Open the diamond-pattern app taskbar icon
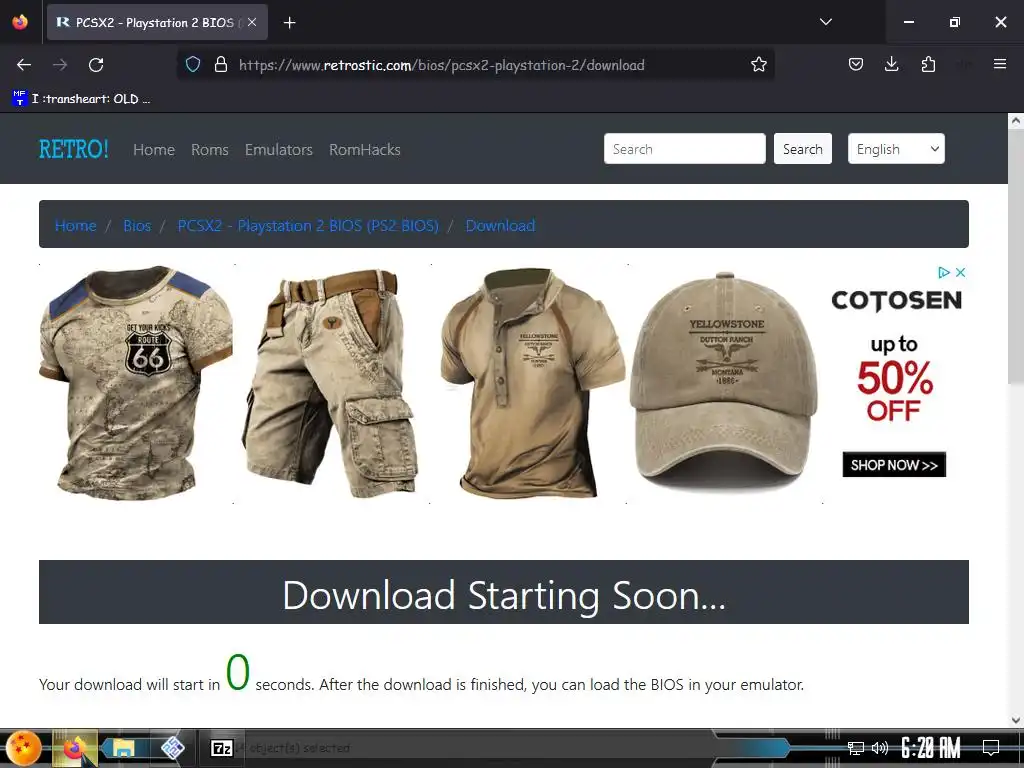This screenshot has height=768, width=1024. [173, 748]
